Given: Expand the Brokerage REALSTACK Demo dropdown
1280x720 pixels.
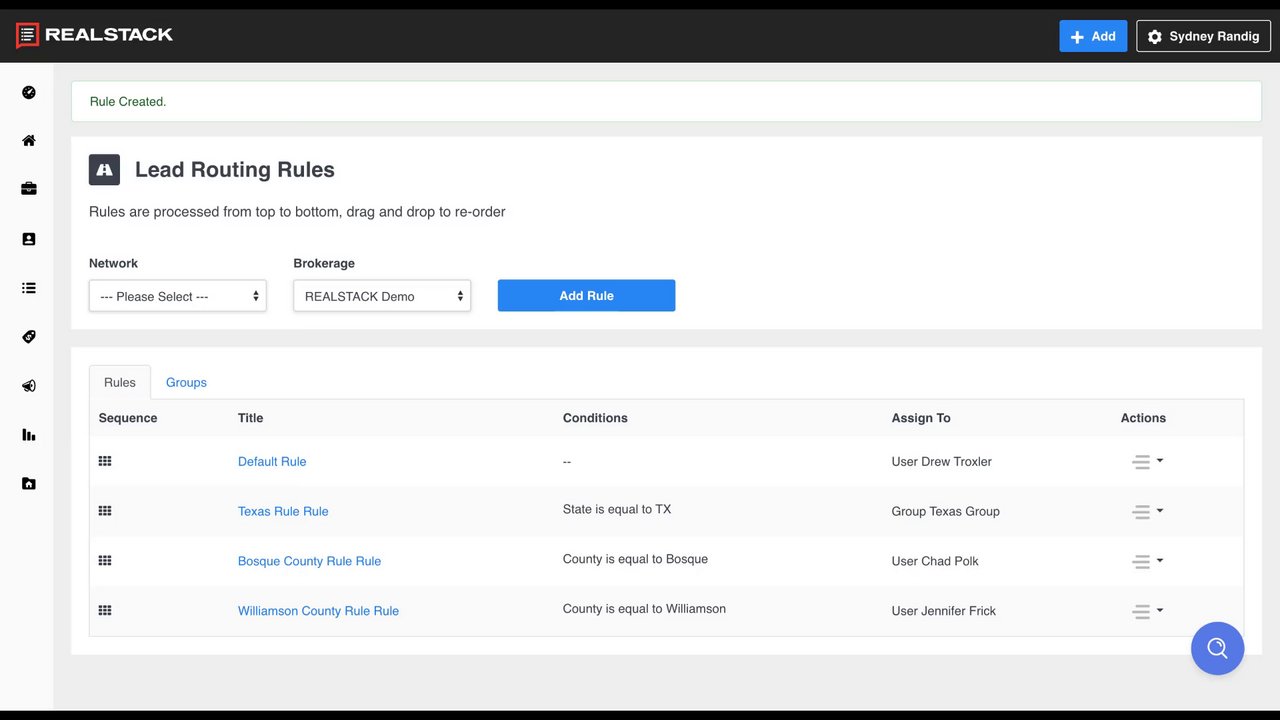Looking at the screenshot, I should [x=382, y=296].
